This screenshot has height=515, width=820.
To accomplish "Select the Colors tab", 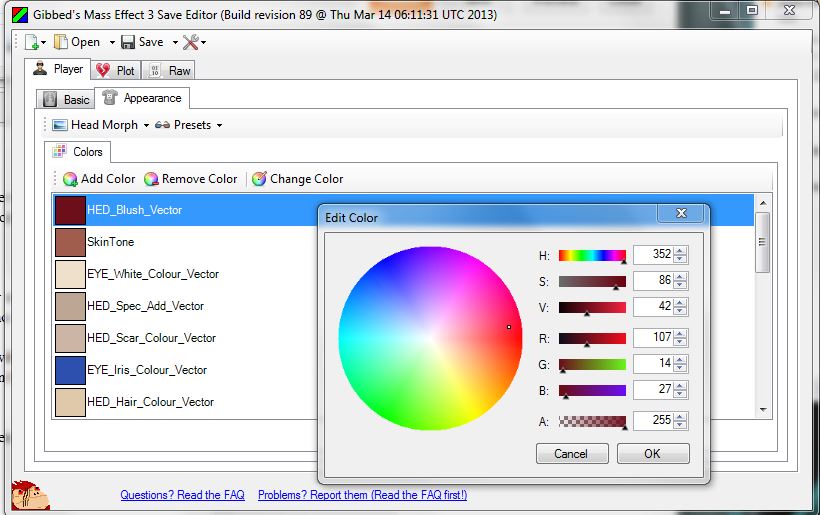I will pos(77,152).
